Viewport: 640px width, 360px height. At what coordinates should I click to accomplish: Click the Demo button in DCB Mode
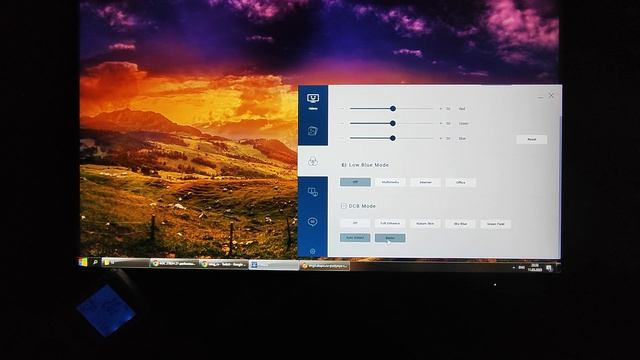[390, 238]
